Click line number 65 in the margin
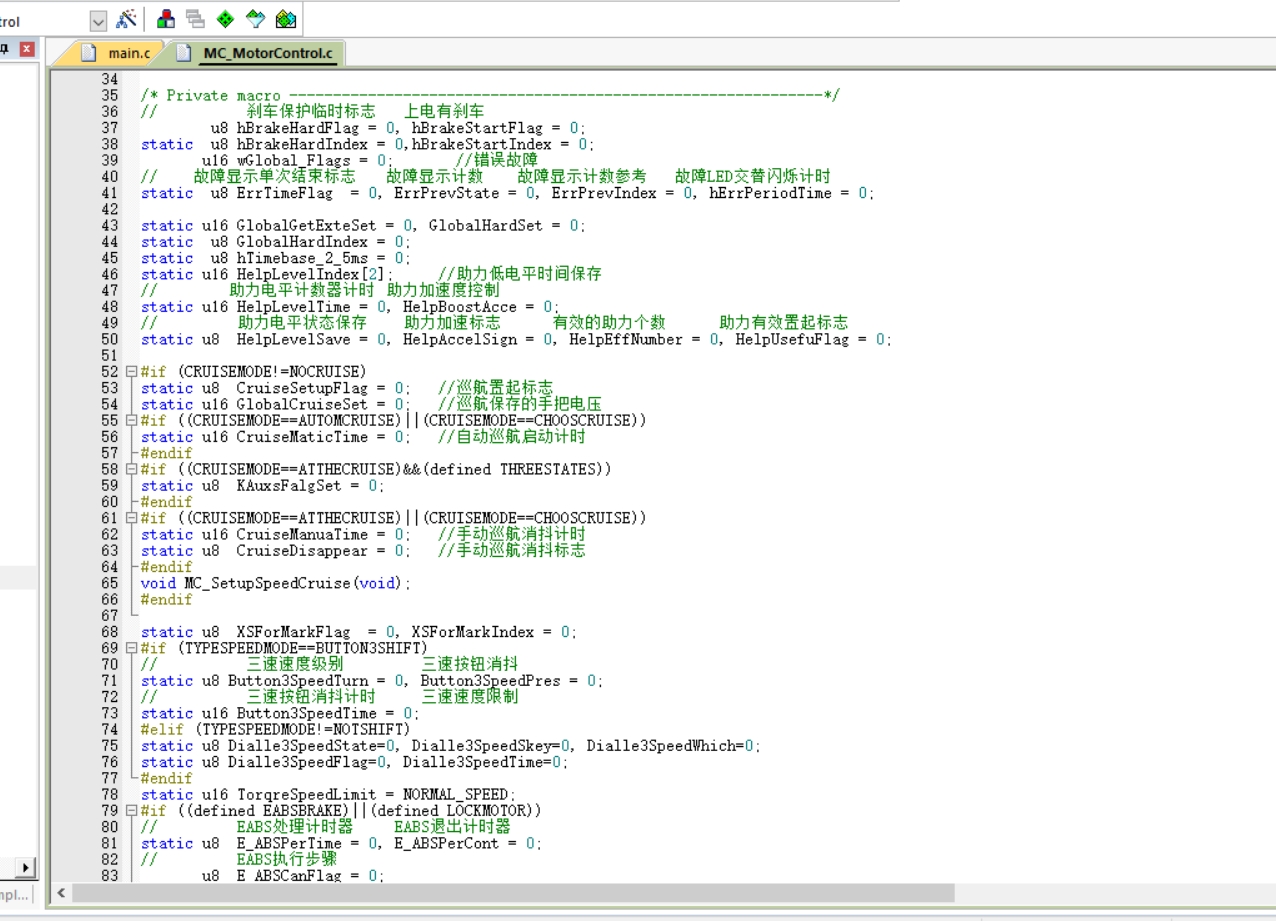1276x921 pixels. 109,583
